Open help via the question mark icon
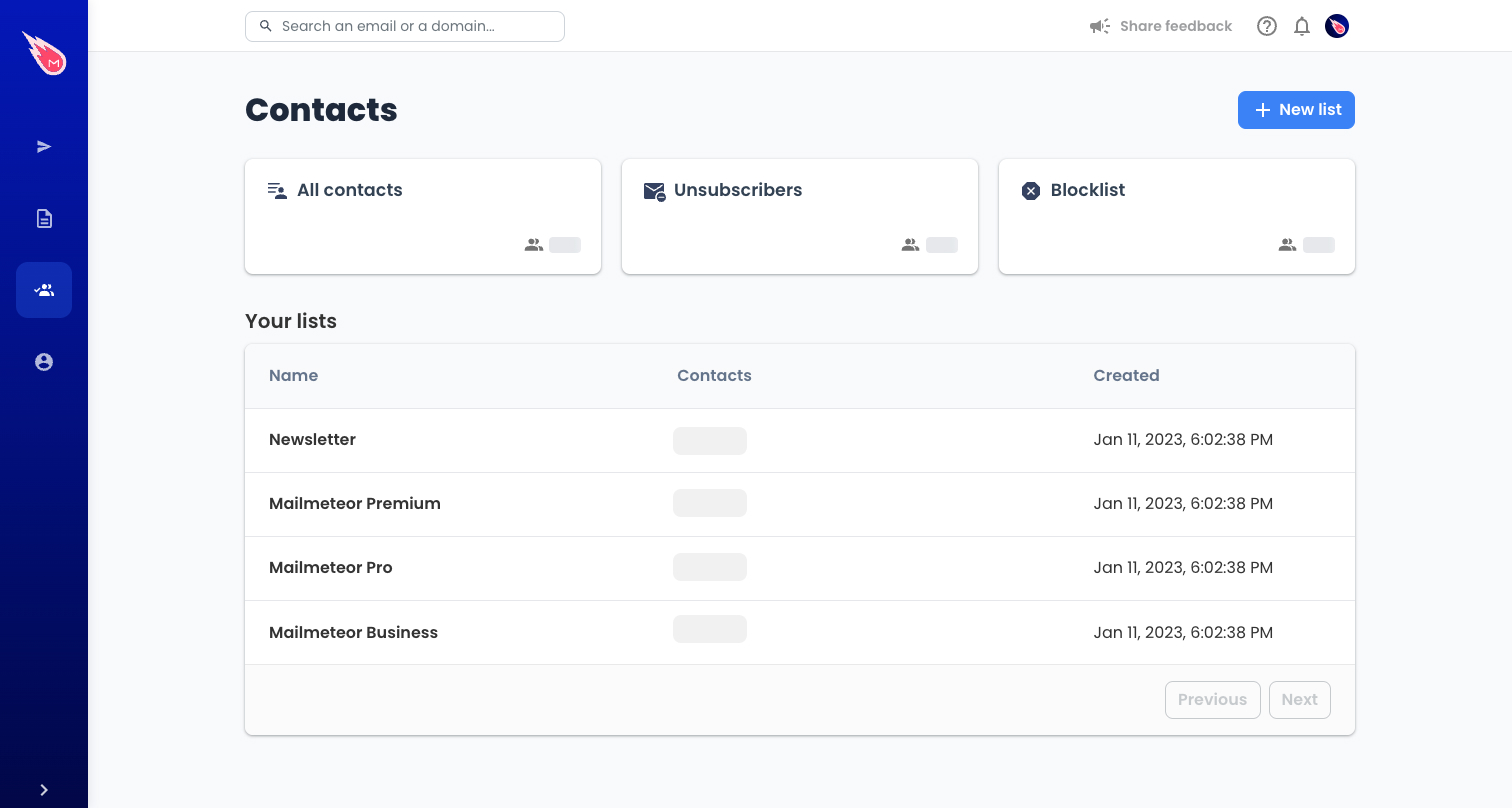 coord(1267,26)
